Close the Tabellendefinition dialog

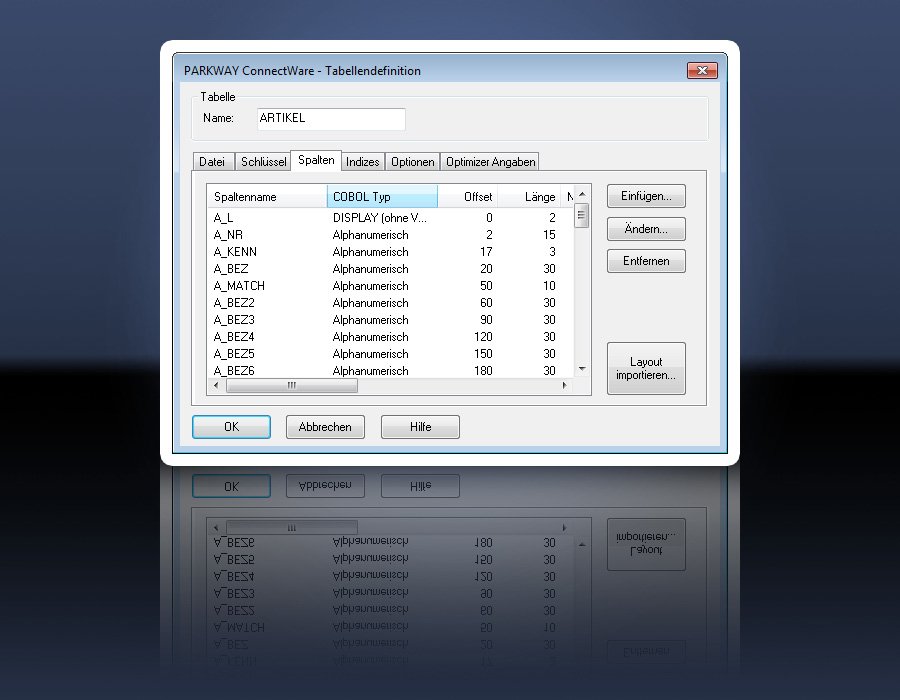[x=702, y=71]
